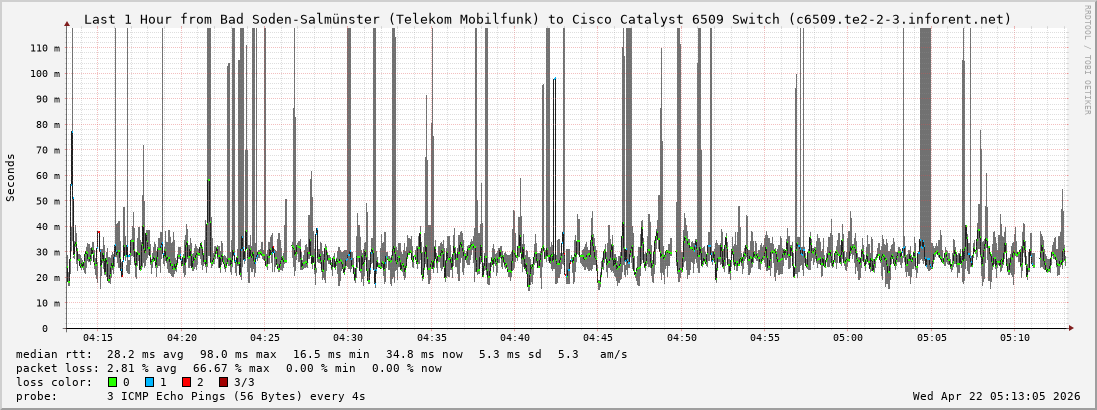The height and width of the screenshot is (410, 1097).
Task: Click the packet loss statistics line
Action: tap(228, 368)
